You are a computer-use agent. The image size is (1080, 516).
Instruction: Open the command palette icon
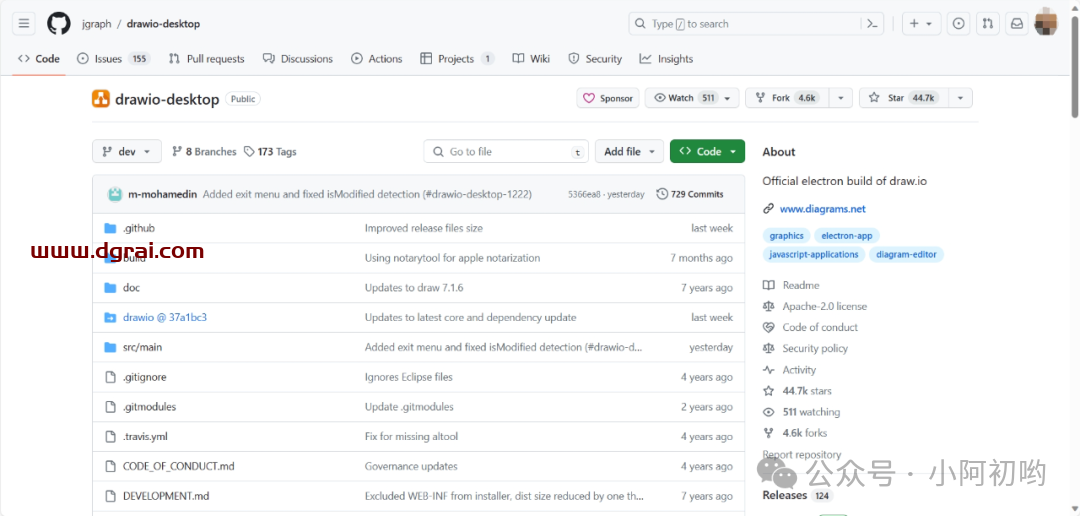(x=872, y=24)
